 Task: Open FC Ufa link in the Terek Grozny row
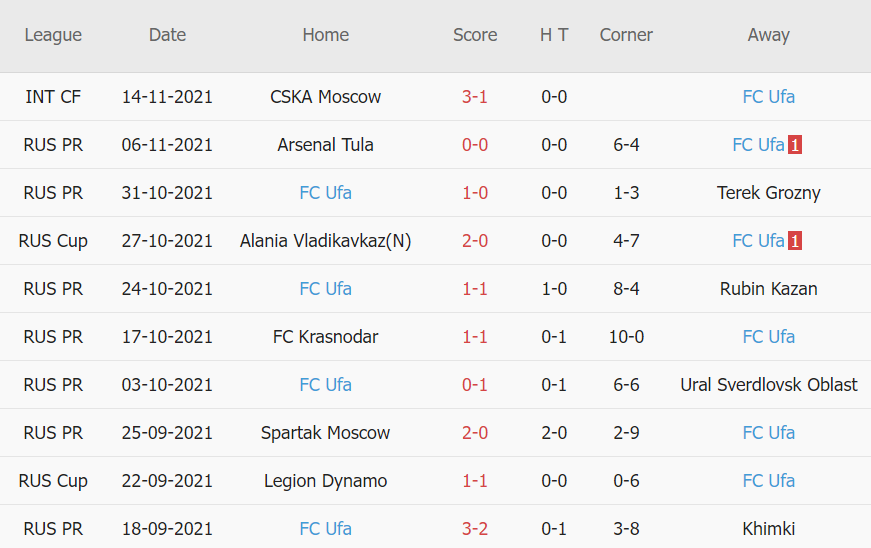click(325, 193)
